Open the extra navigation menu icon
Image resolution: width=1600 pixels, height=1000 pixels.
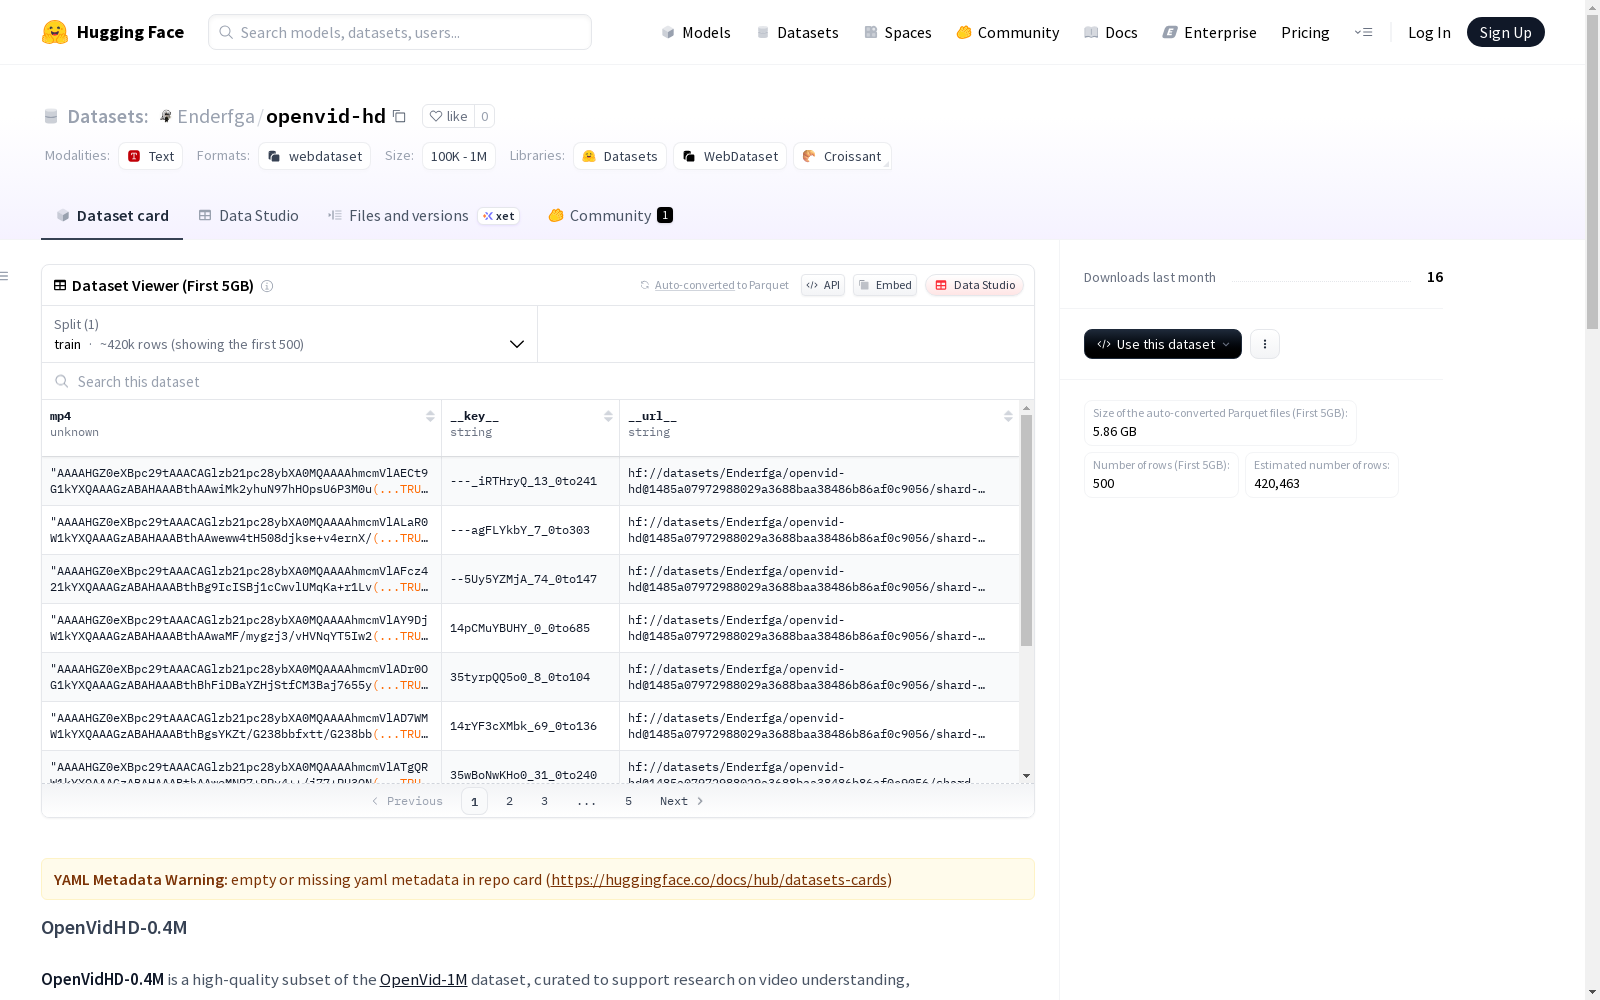pyautogui.click(x=1363, y=32)
